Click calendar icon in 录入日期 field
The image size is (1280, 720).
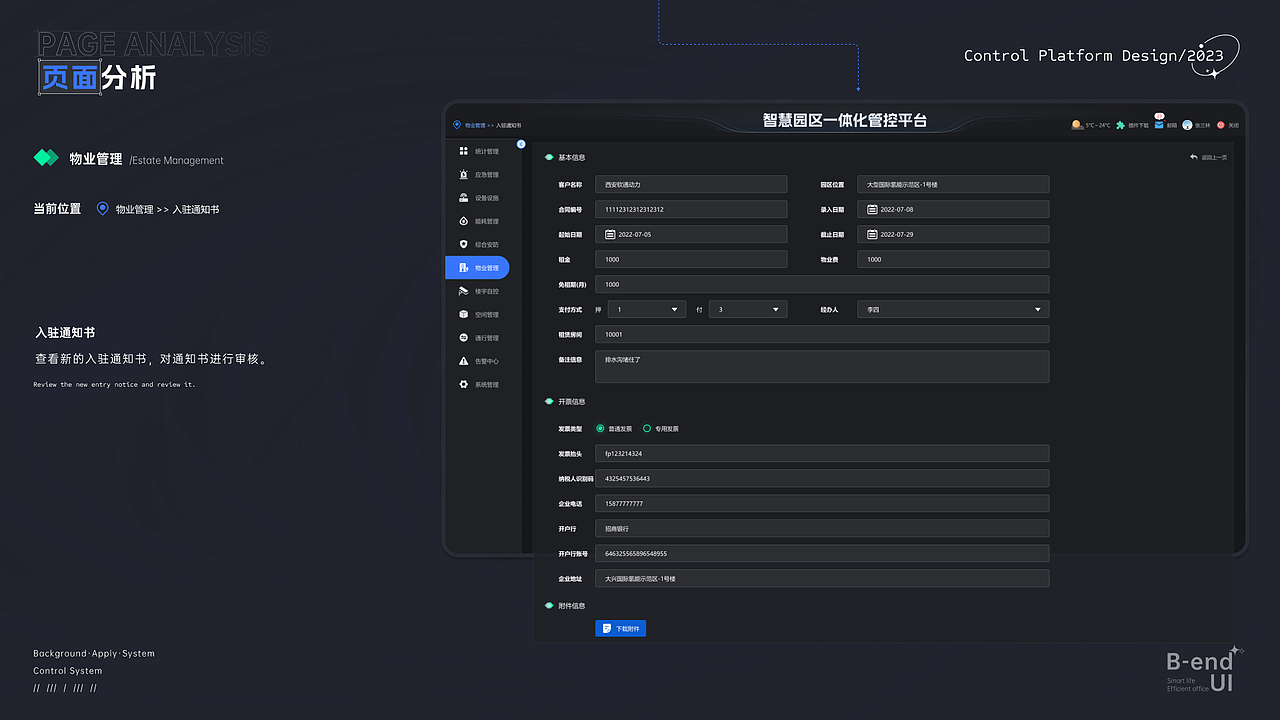tap(872, 209)
